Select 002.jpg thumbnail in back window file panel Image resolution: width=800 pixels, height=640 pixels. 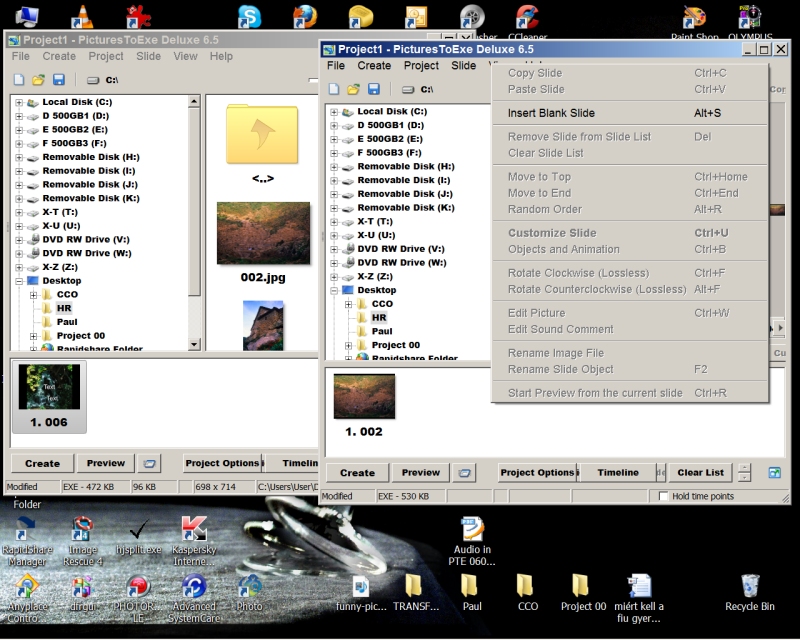[263, 233]
